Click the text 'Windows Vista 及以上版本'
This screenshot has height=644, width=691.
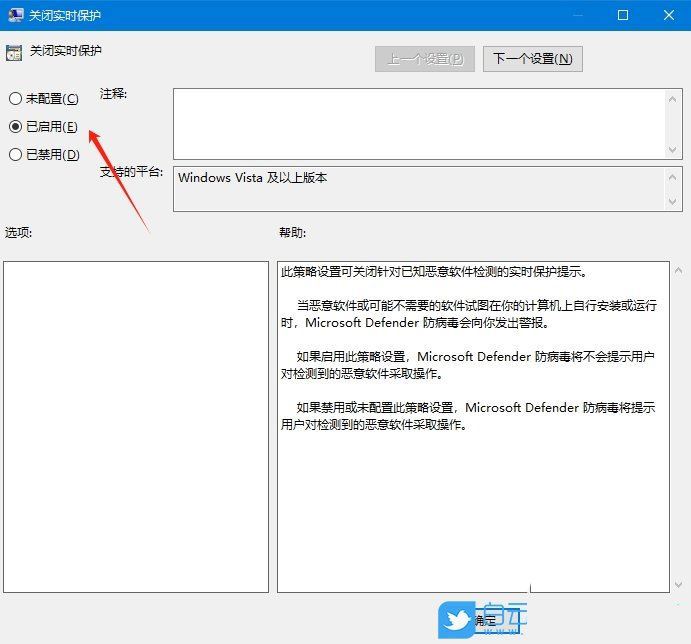click(x=253, y=178)
